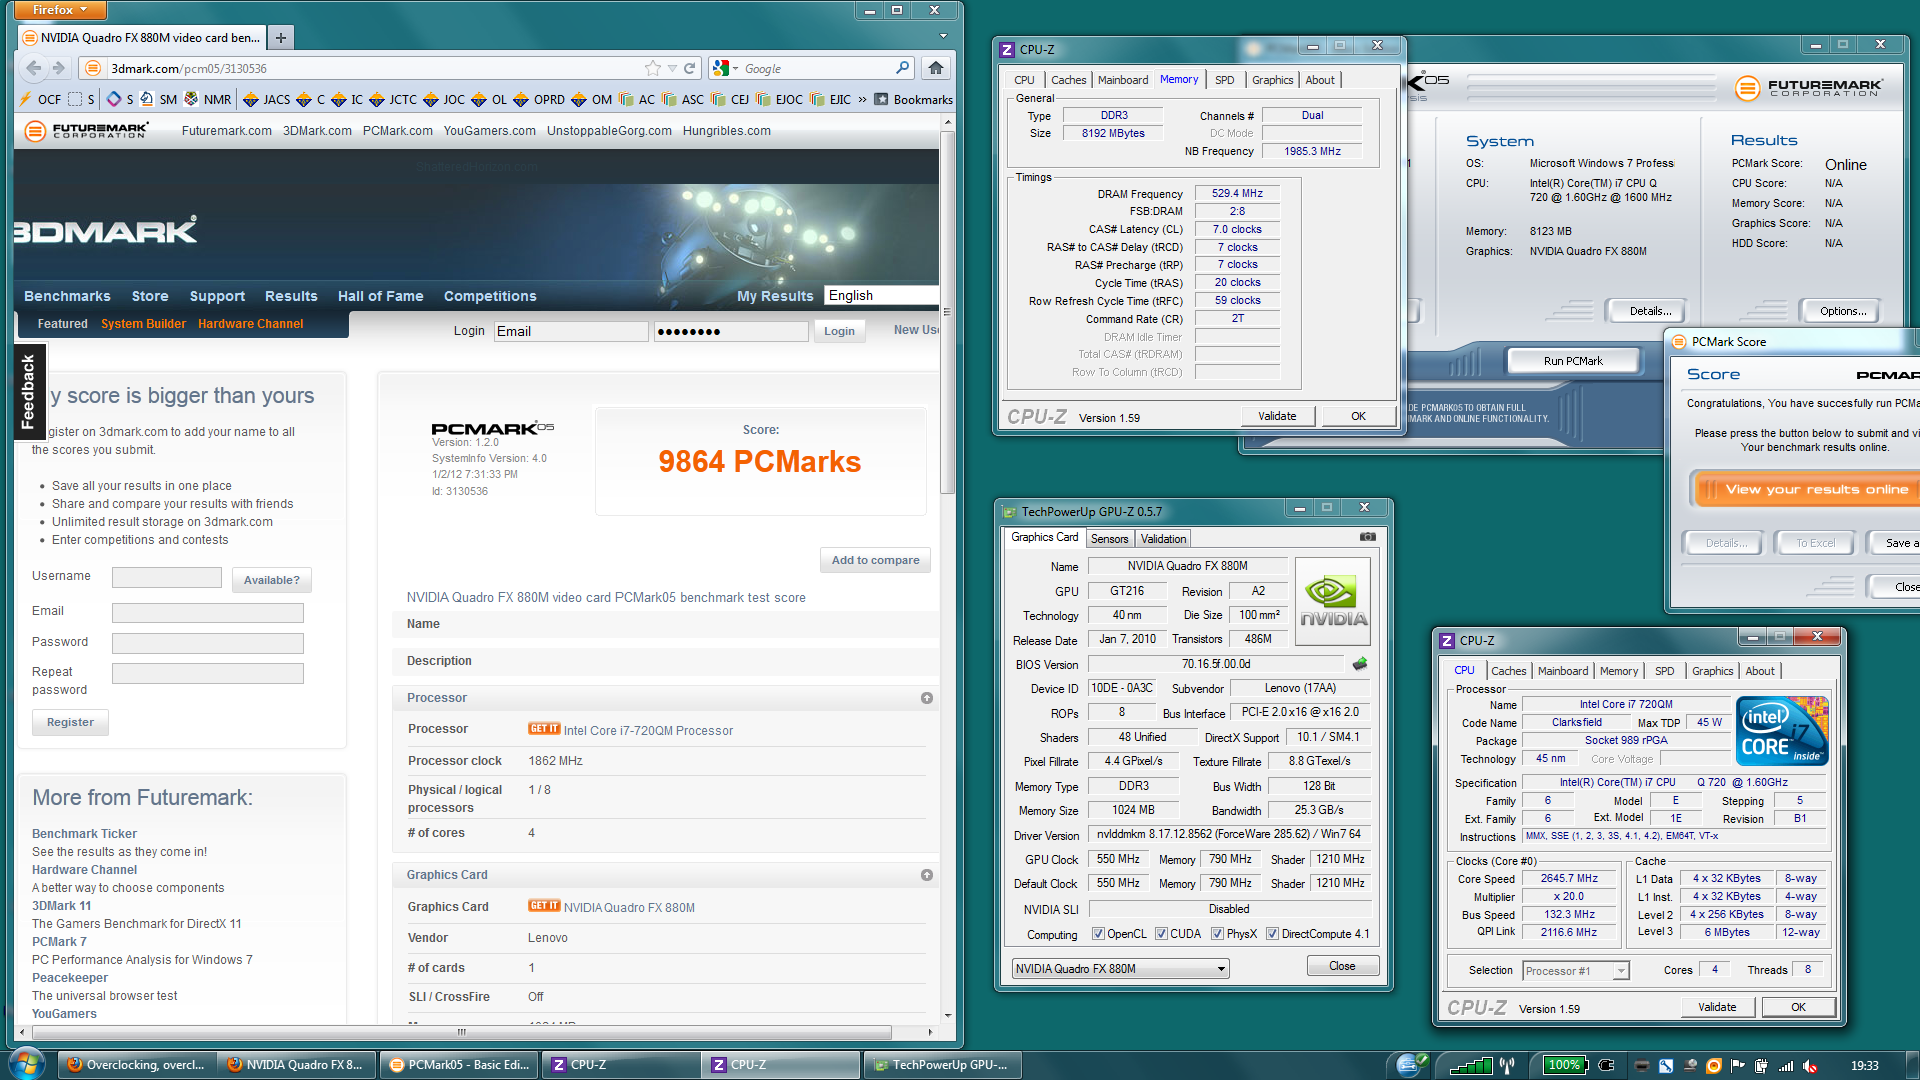This screenshot has width=1920, height=1080.
Task: Collapse the Processor section on the webpage
Action: (927, 698)
